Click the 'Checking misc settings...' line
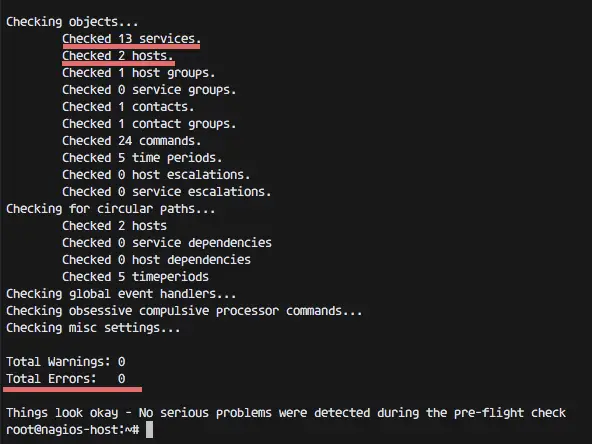592x444 pixels. pos(93,328)
